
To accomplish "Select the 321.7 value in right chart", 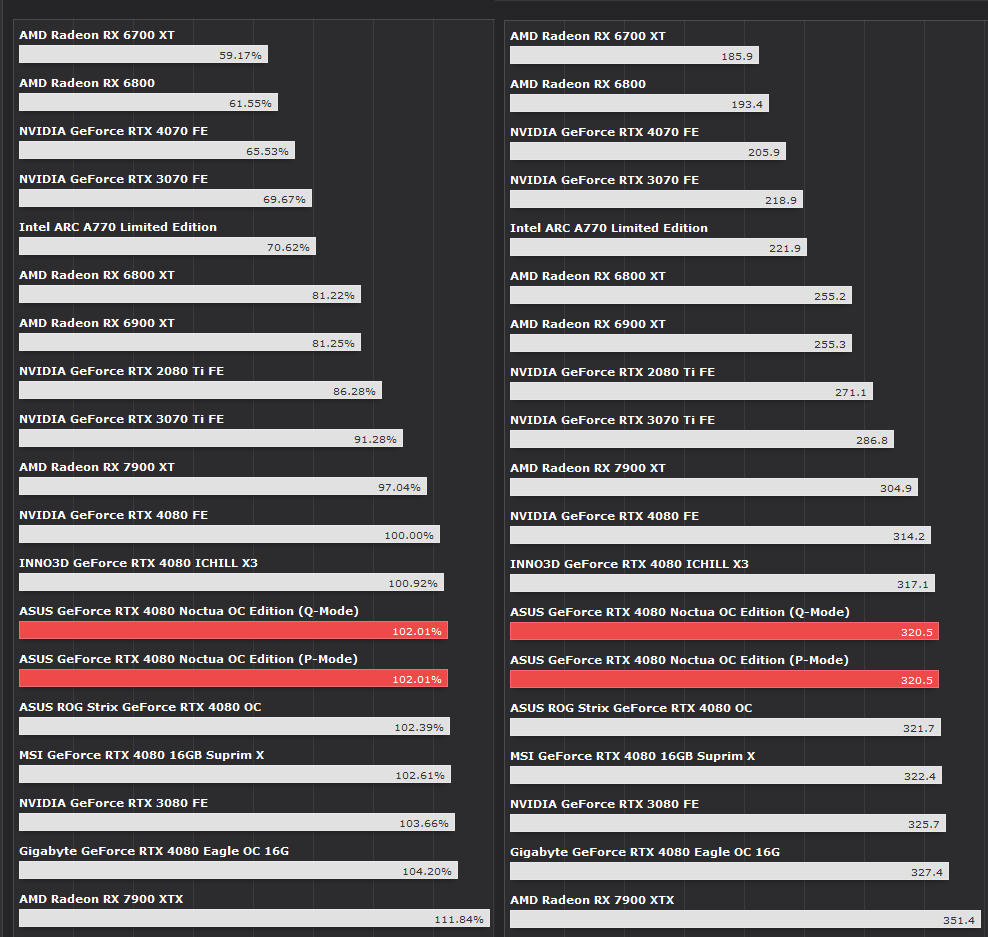I will [x=919, y=728].
